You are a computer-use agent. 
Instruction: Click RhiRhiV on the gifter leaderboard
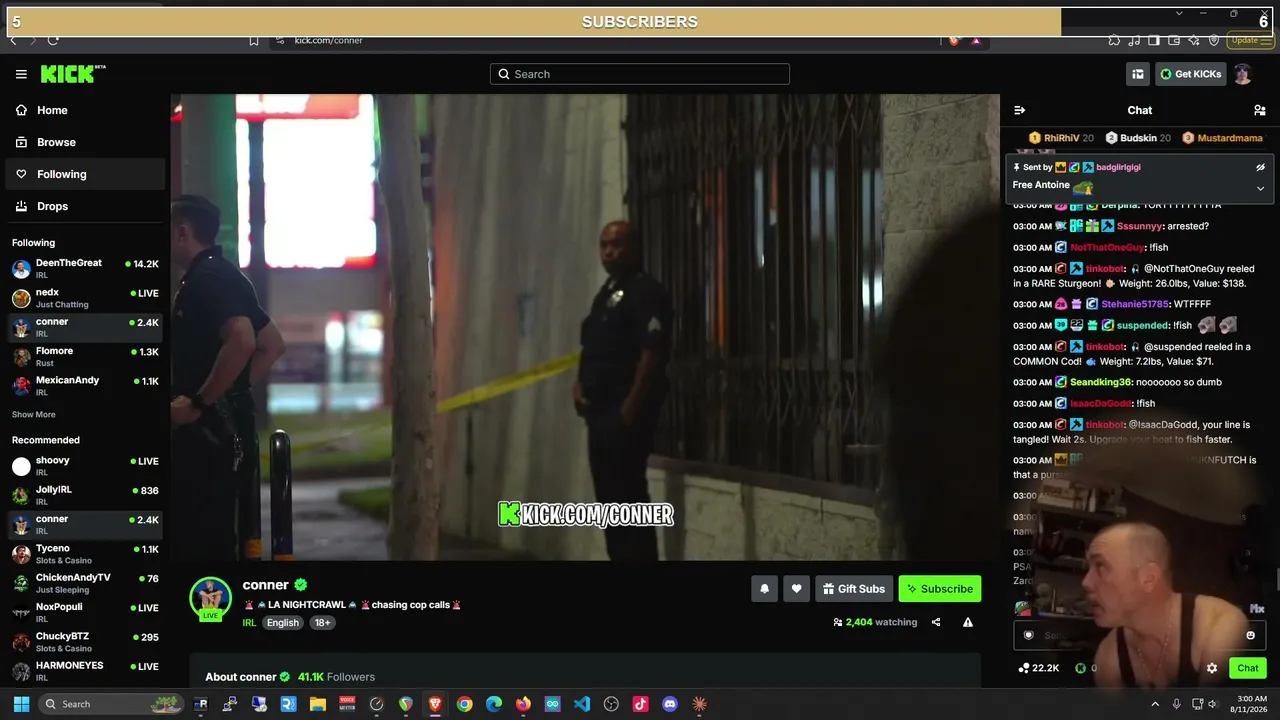tap(1061, 138)
